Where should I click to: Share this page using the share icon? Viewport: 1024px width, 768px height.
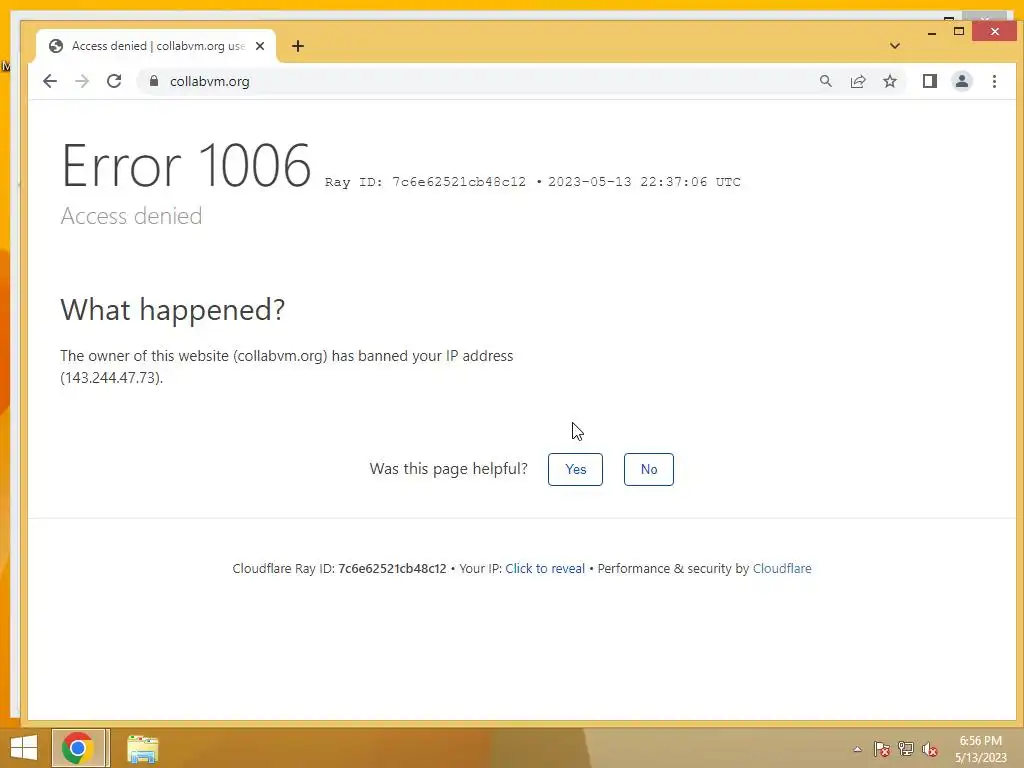(x=857, y=81)
